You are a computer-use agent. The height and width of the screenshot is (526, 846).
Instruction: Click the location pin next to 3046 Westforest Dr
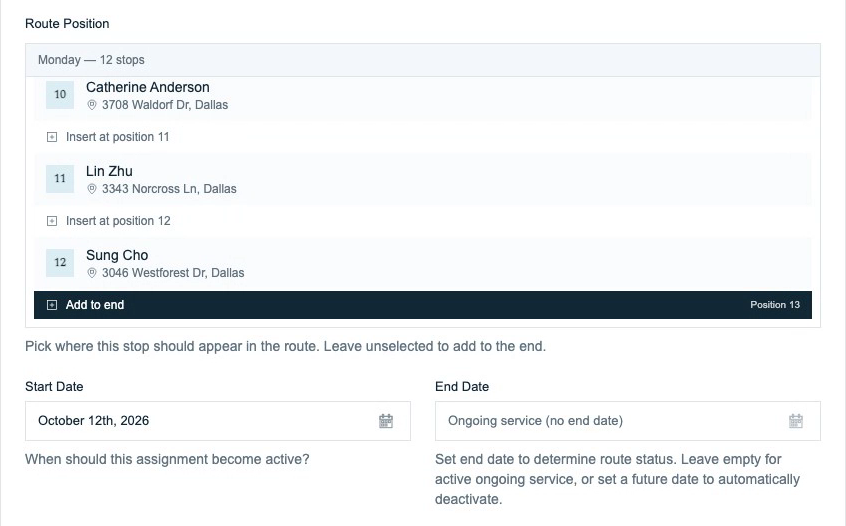point(92,274)
